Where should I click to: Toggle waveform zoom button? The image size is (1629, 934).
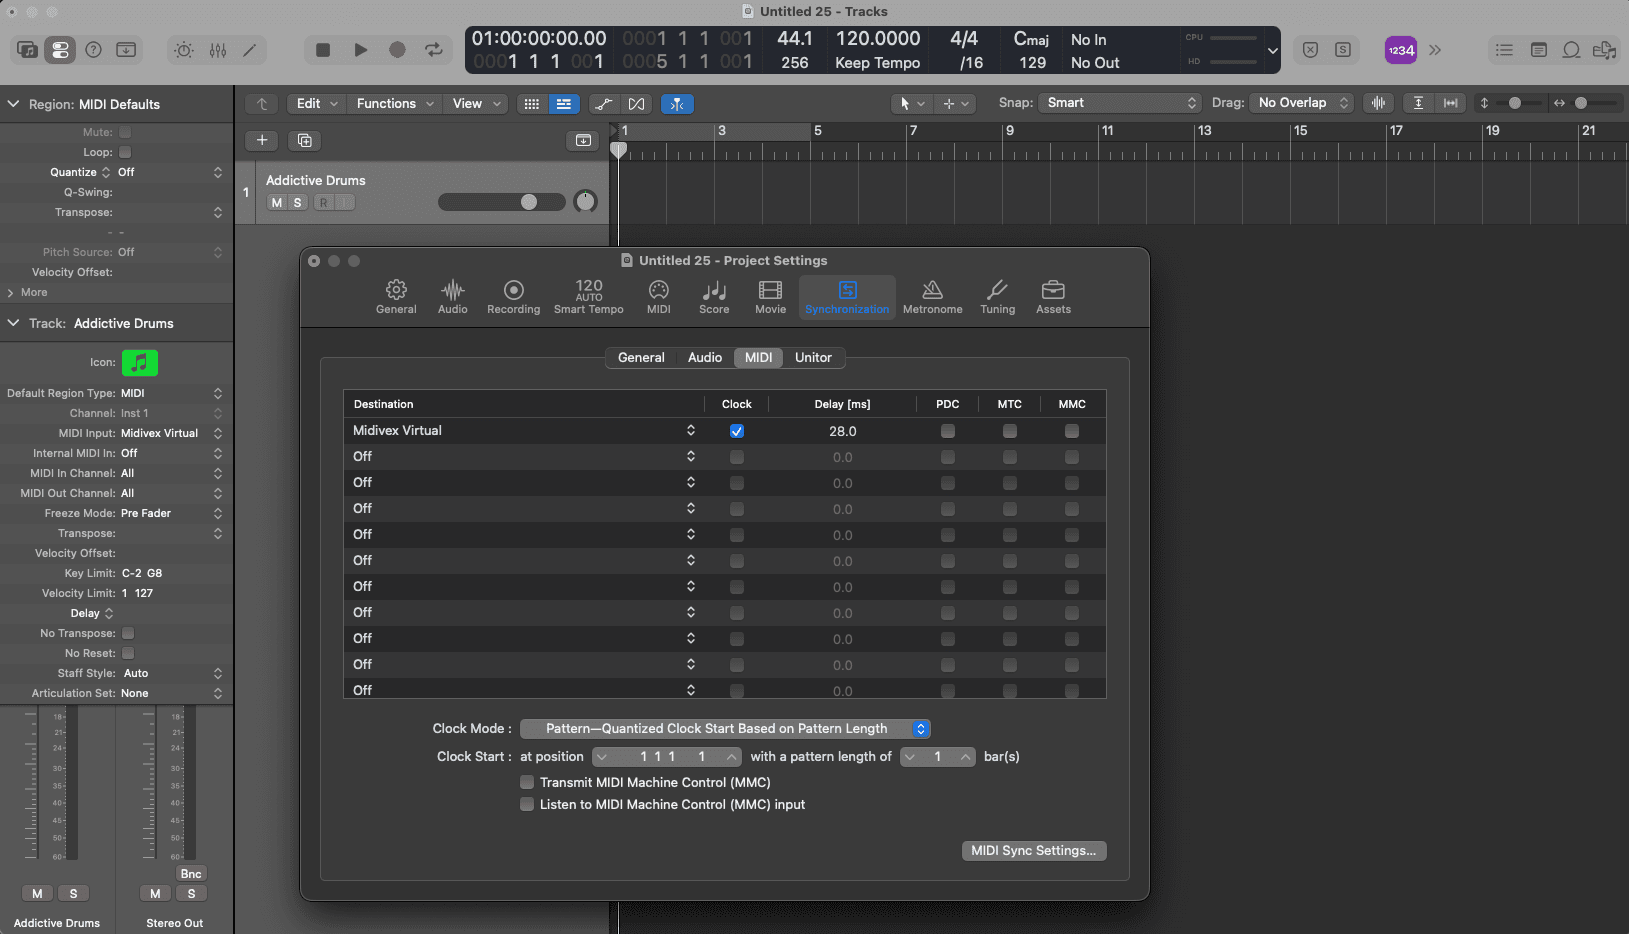coord(1378,103)
